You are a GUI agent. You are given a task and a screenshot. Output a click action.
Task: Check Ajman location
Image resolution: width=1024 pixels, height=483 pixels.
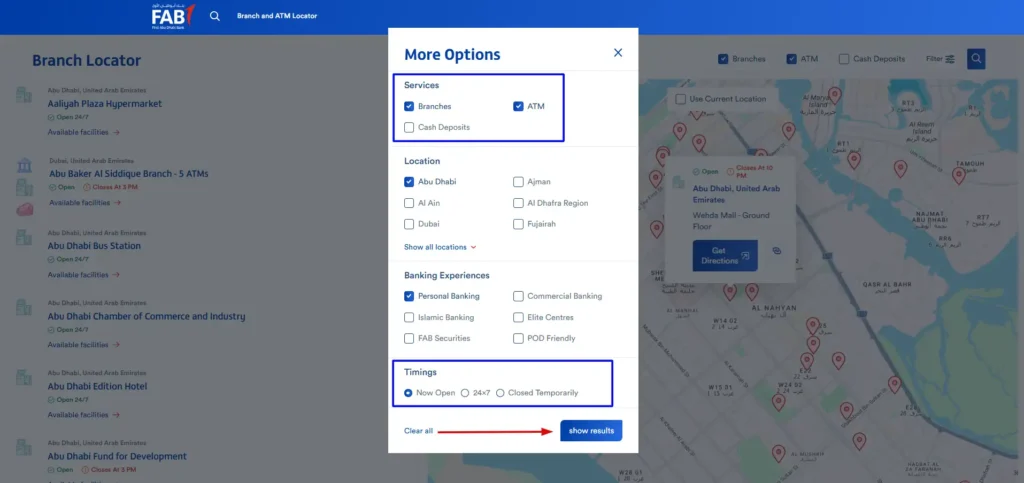click(x=518, y=181)
